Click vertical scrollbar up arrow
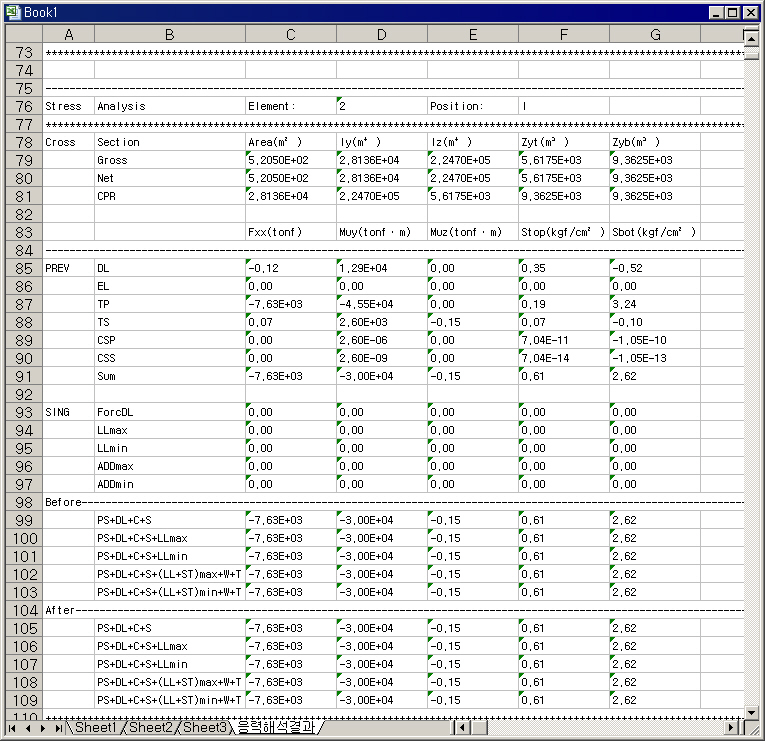Viewport: 765px width, 741px height. pos(750,37)
